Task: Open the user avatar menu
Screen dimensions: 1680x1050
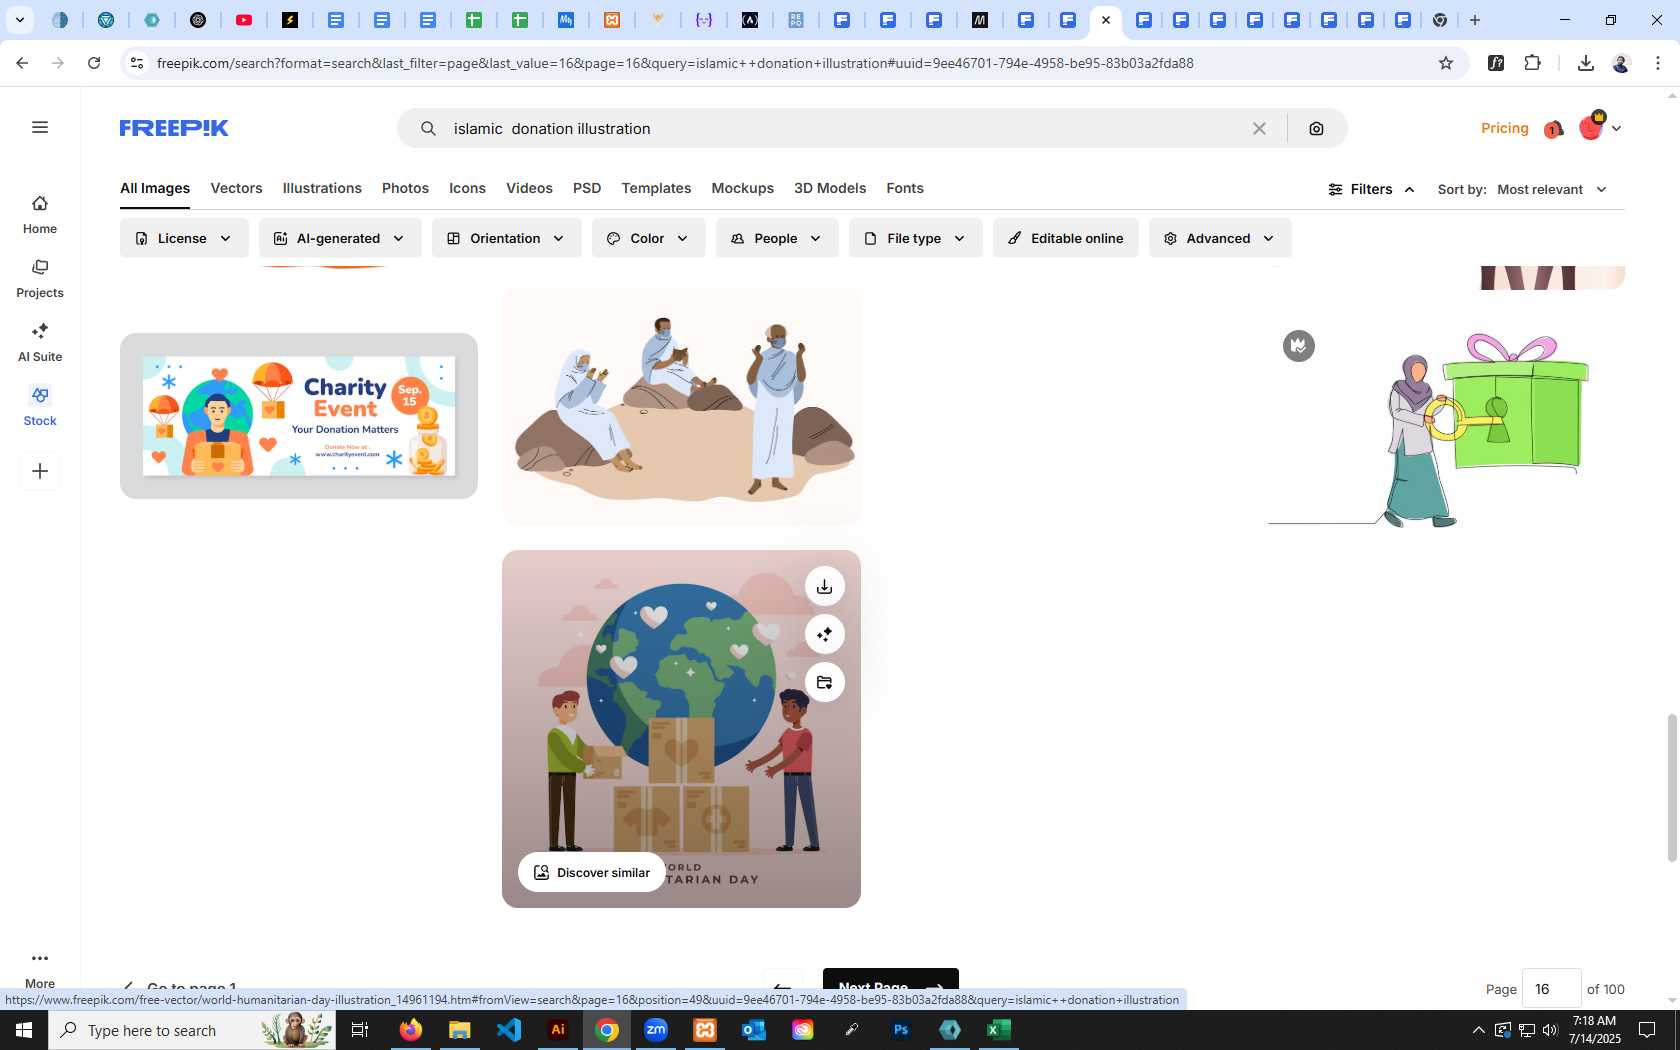Action: tap(1590, 127)
